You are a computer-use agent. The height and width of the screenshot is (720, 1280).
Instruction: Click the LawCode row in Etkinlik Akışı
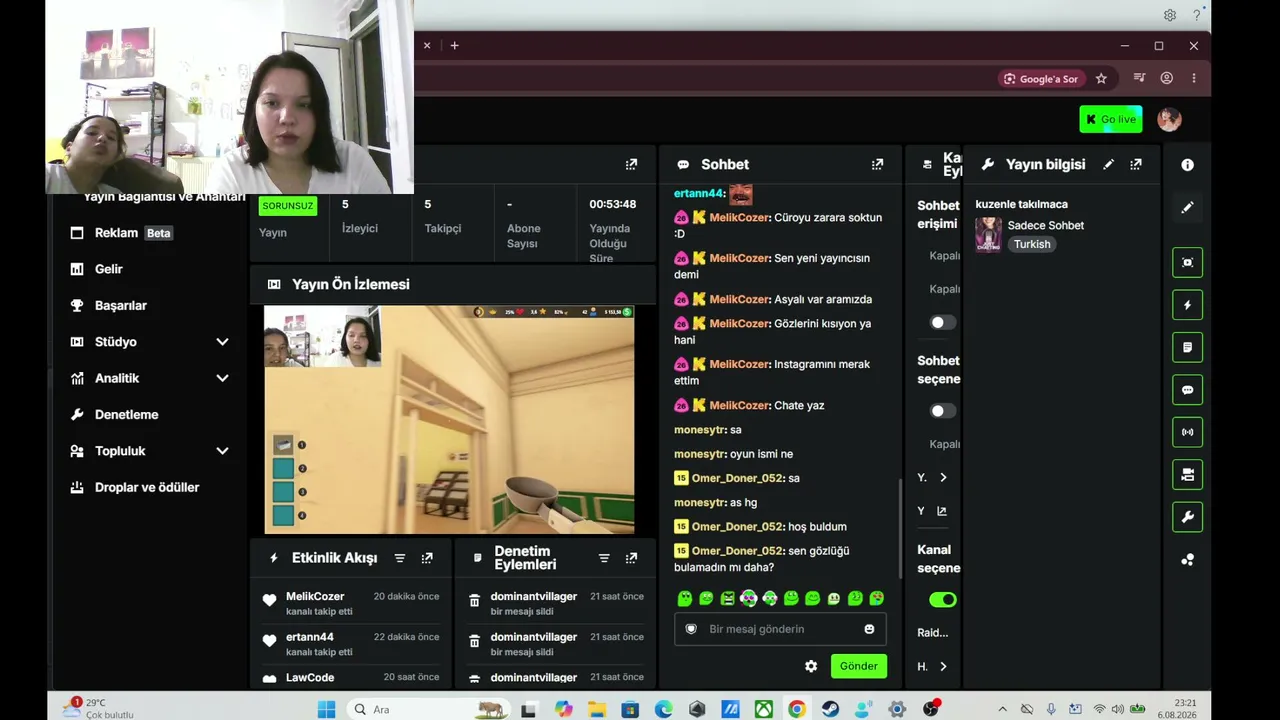pyautogui.click(x=350, y=678)
